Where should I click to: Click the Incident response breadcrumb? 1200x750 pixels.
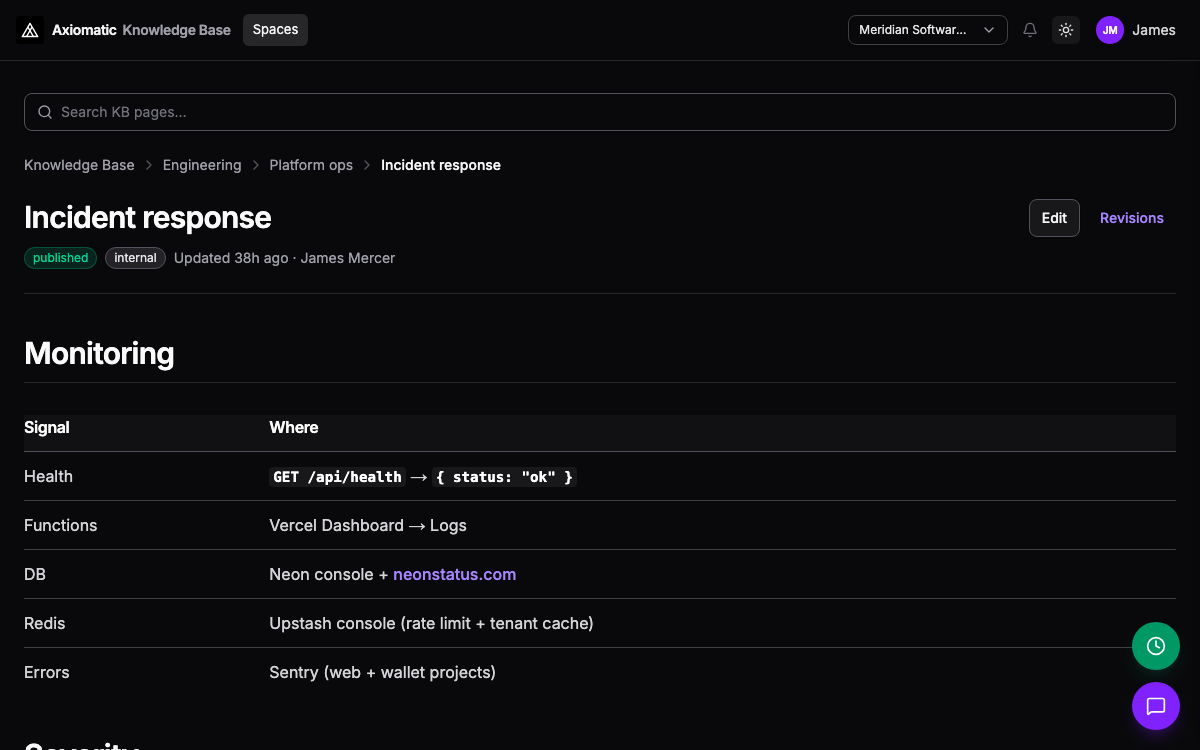click(441, 165)
